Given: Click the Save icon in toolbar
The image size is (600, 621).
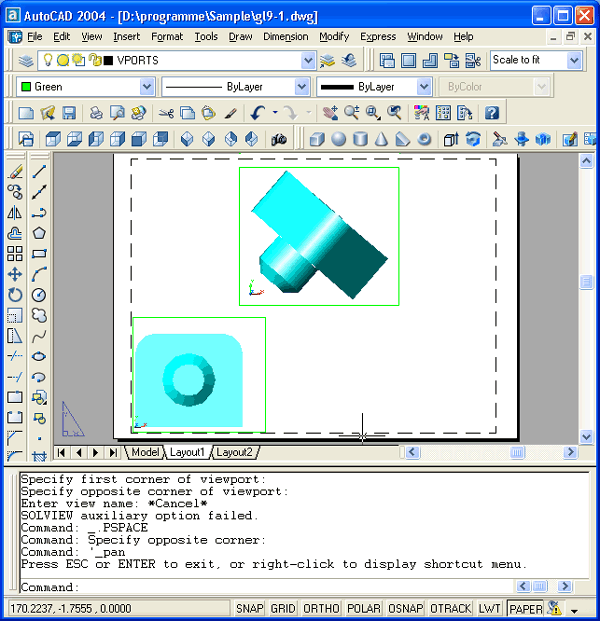Looking at the screenshot, I should pyautogui.click(x=69, y=113).
